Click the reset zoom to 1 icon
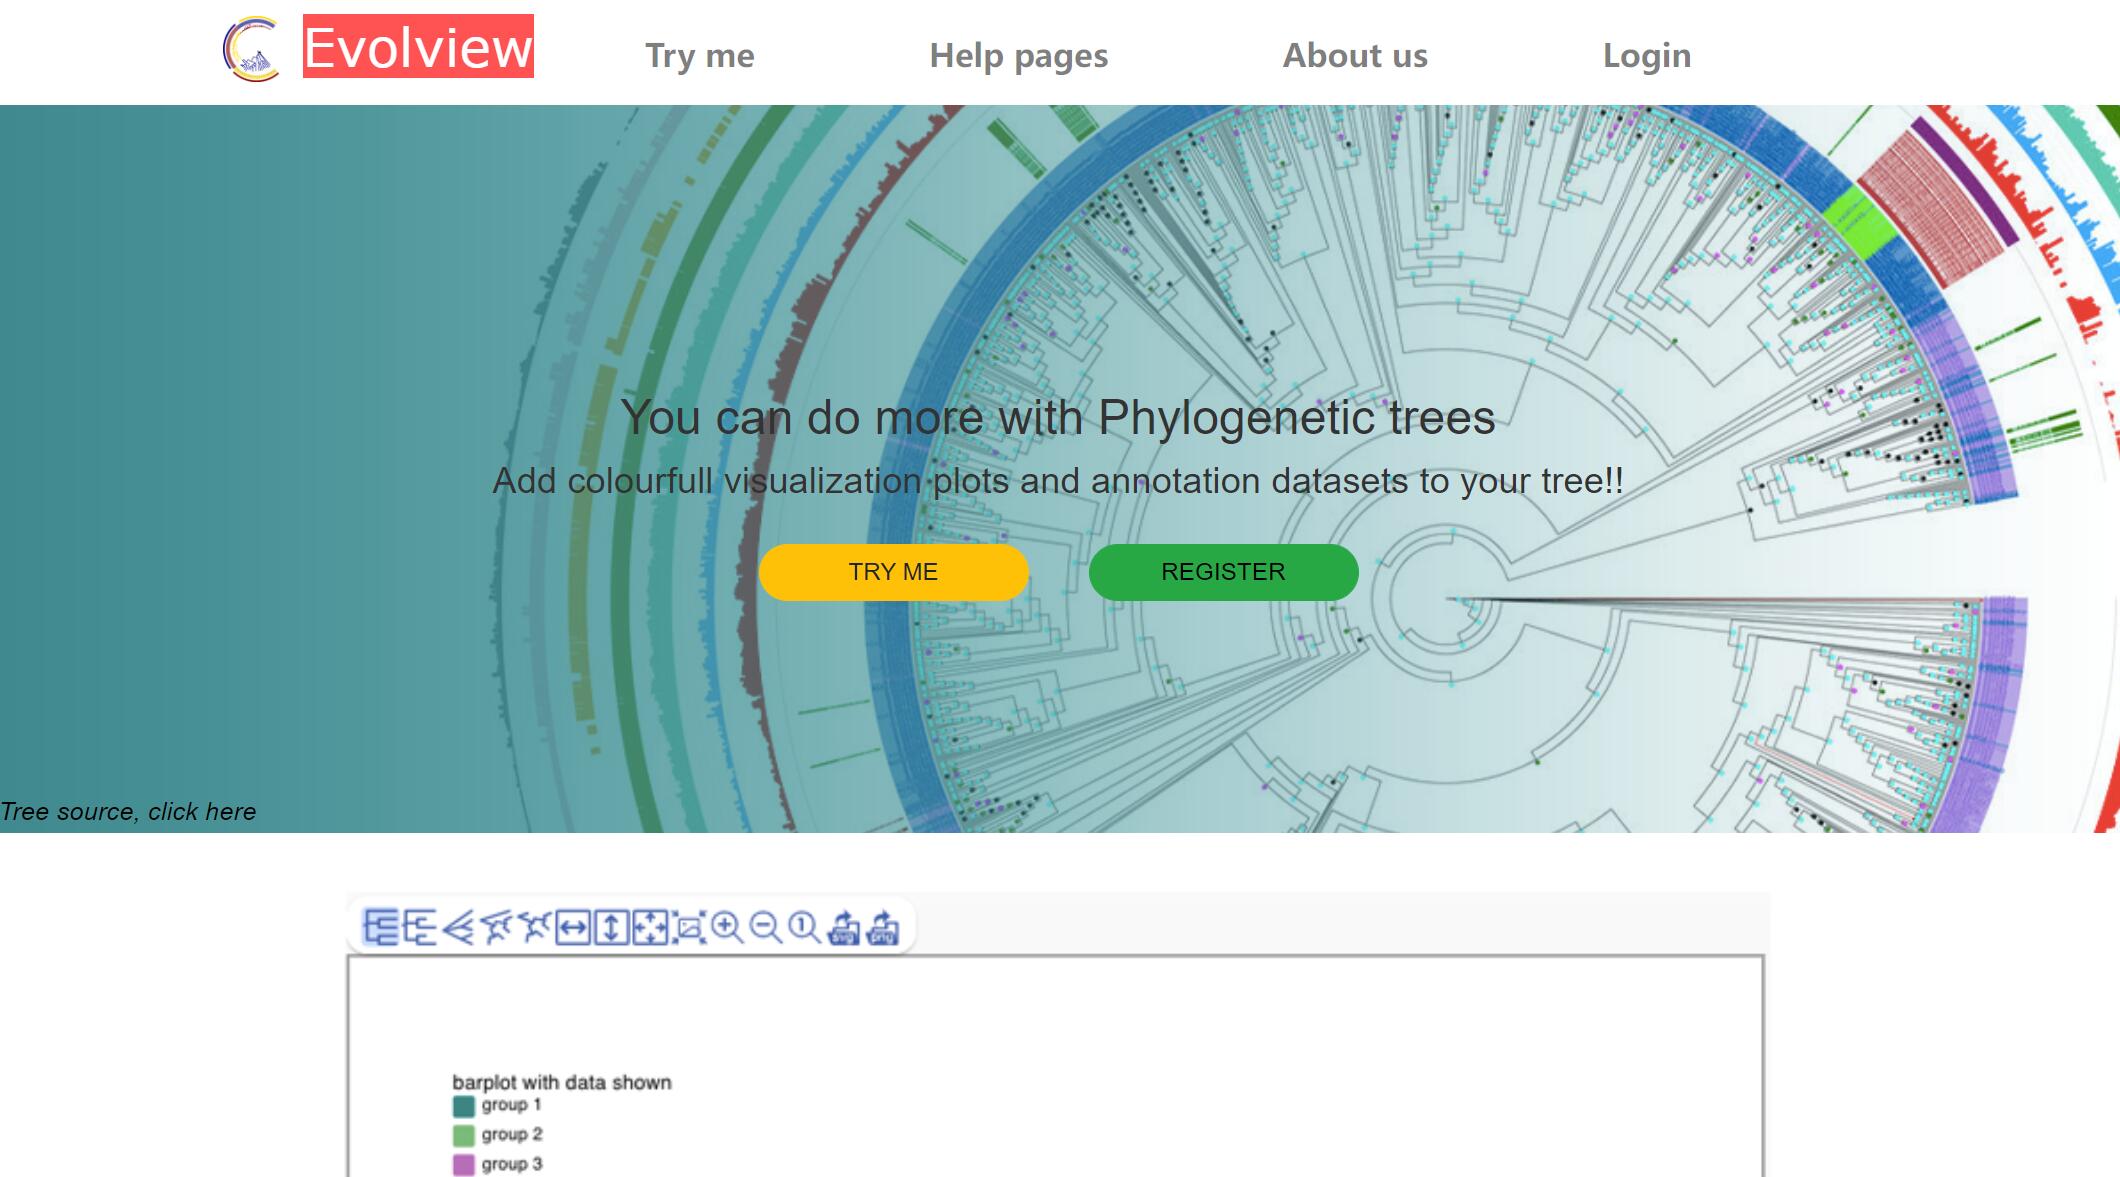This screenshot has width=2120, height=1177. (x=804, y=927)
